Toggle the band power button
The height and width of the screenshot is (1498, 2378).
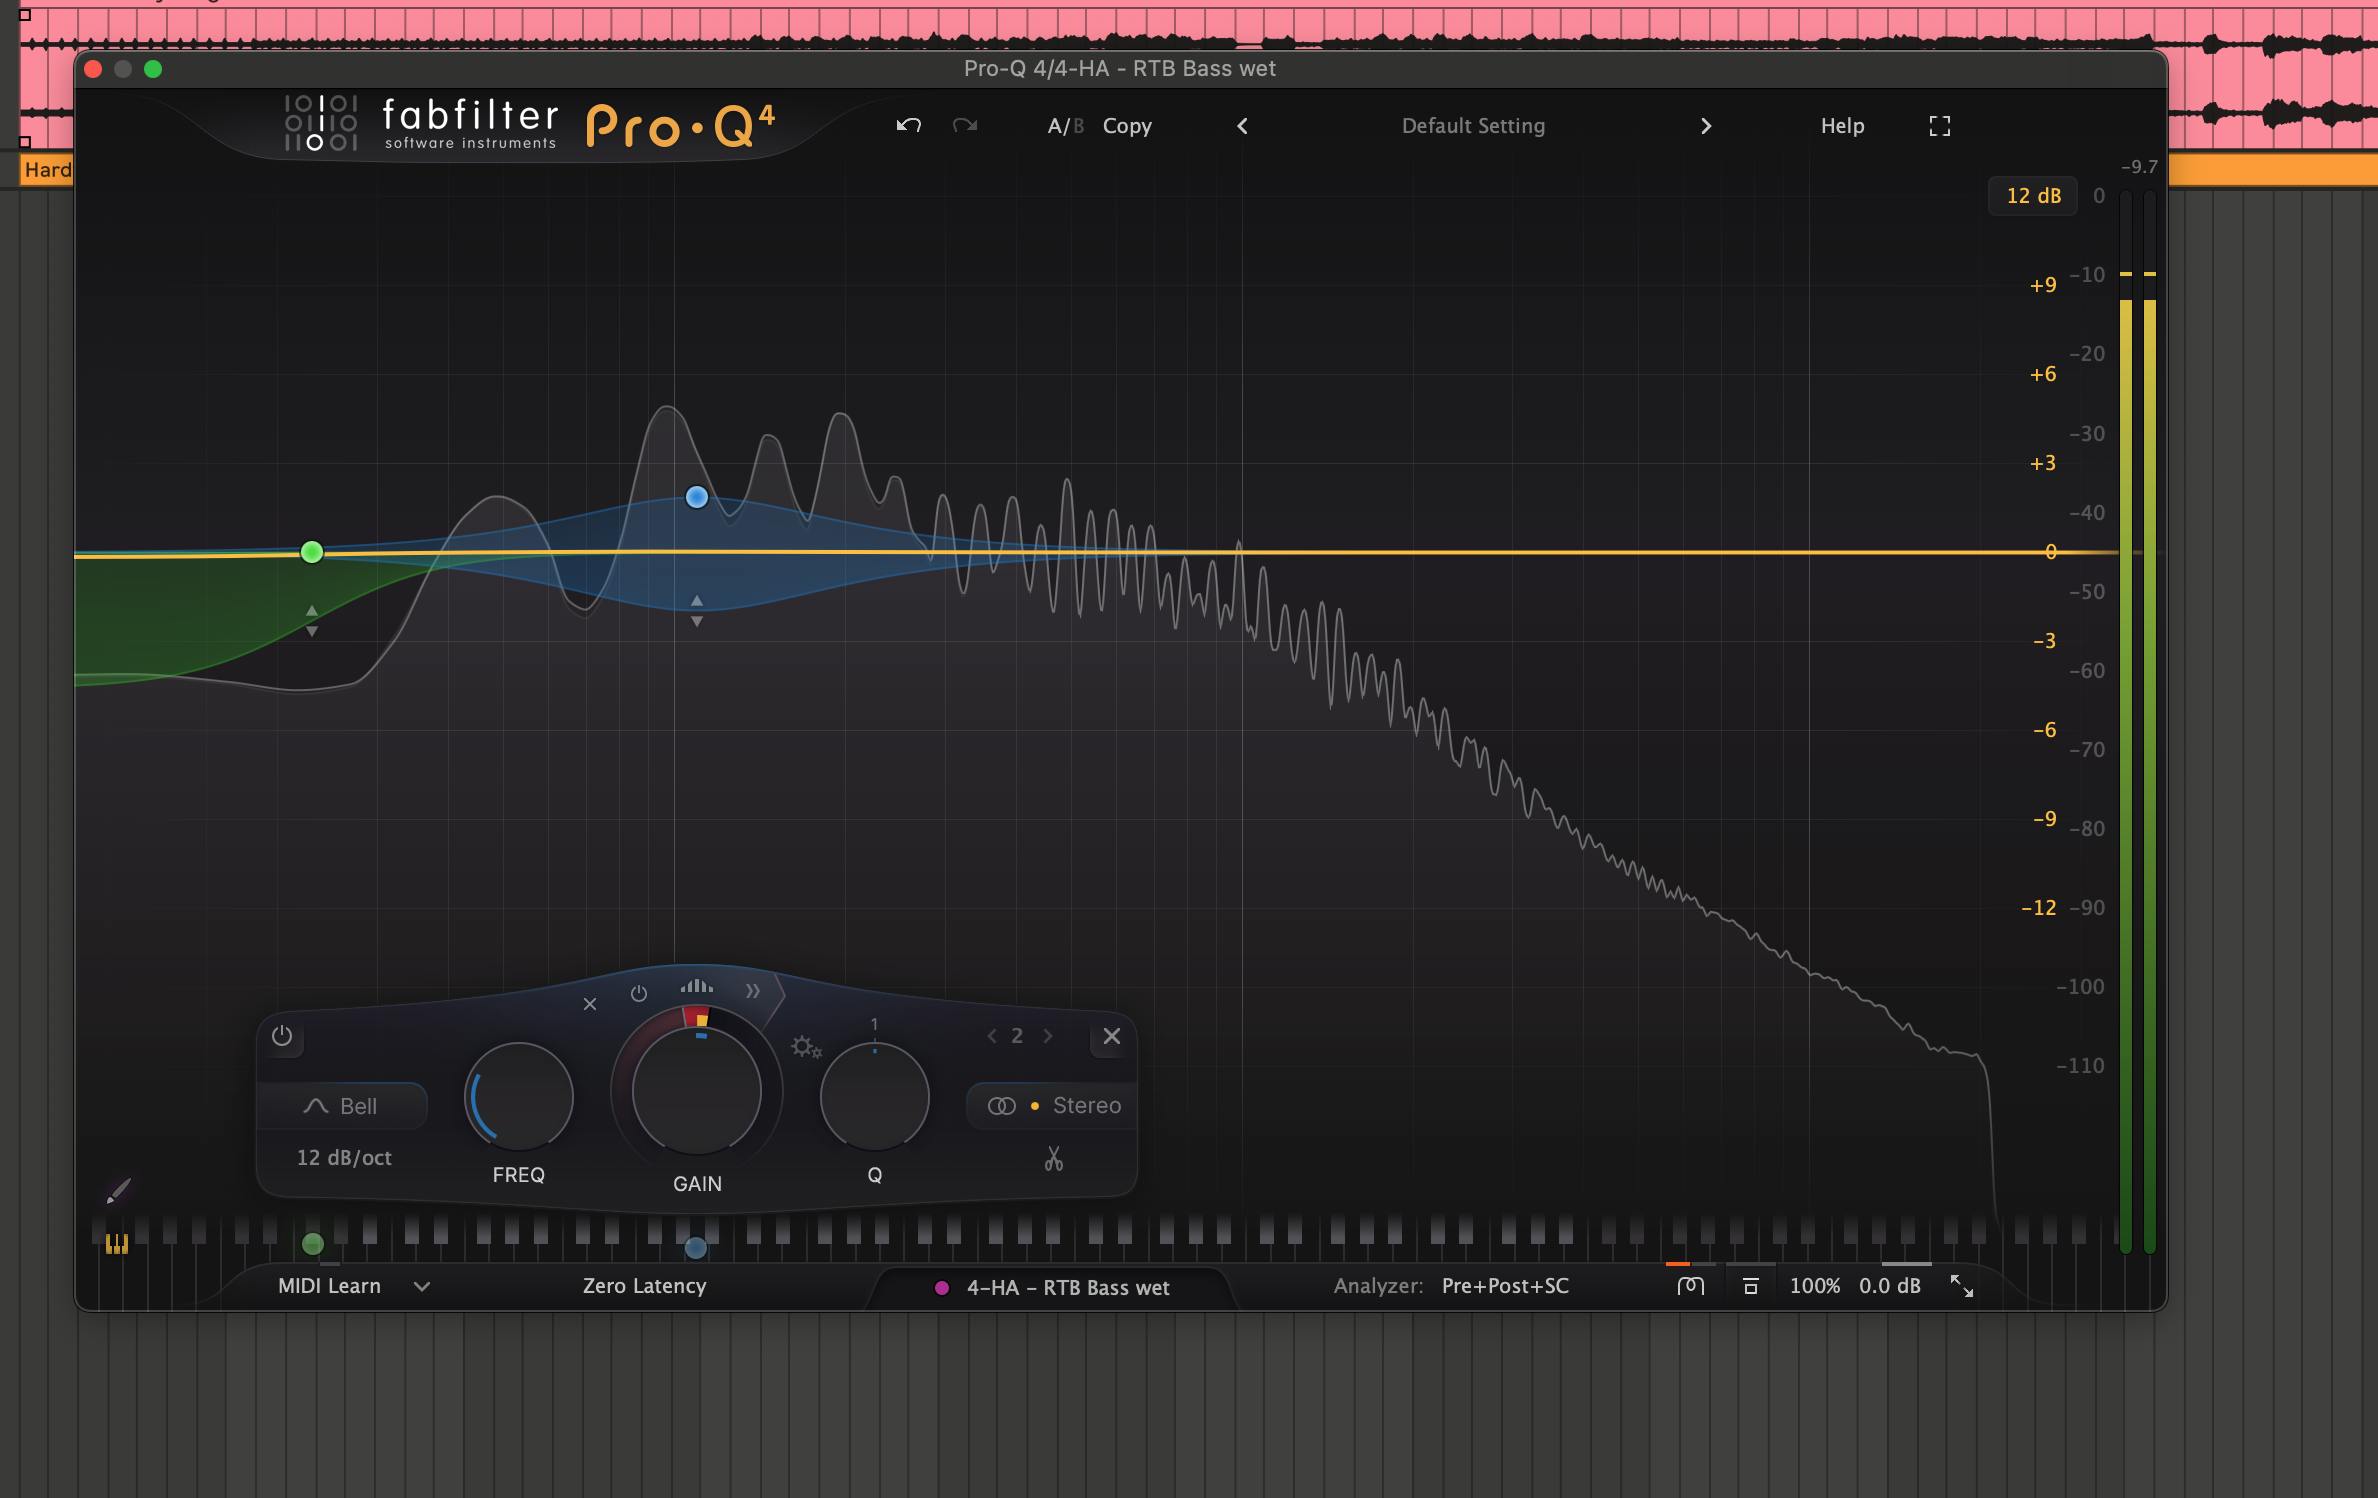coord(282,1036)
